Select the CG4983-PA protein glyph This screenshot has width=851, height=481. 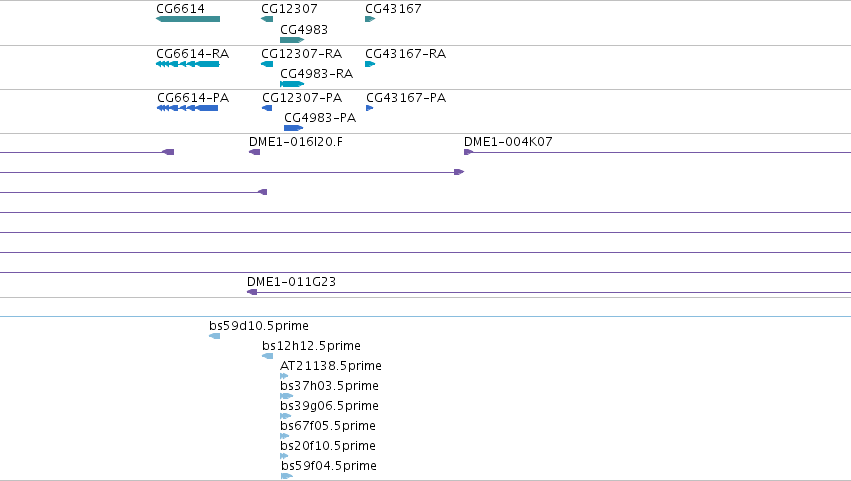[x=294, y=128]
